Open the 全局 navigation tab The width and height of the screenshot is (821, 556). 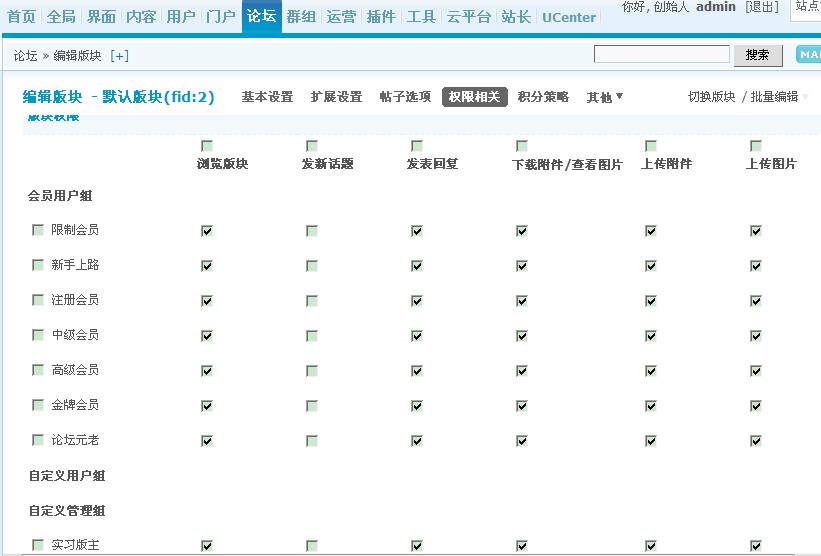click(x=61, y=17)
